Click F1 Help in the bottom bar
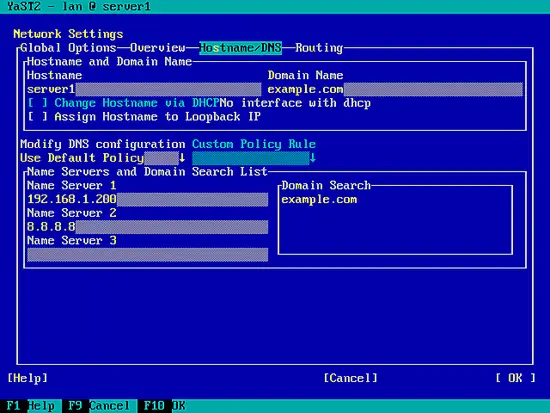The image size is (550, 413). point(31,406)
